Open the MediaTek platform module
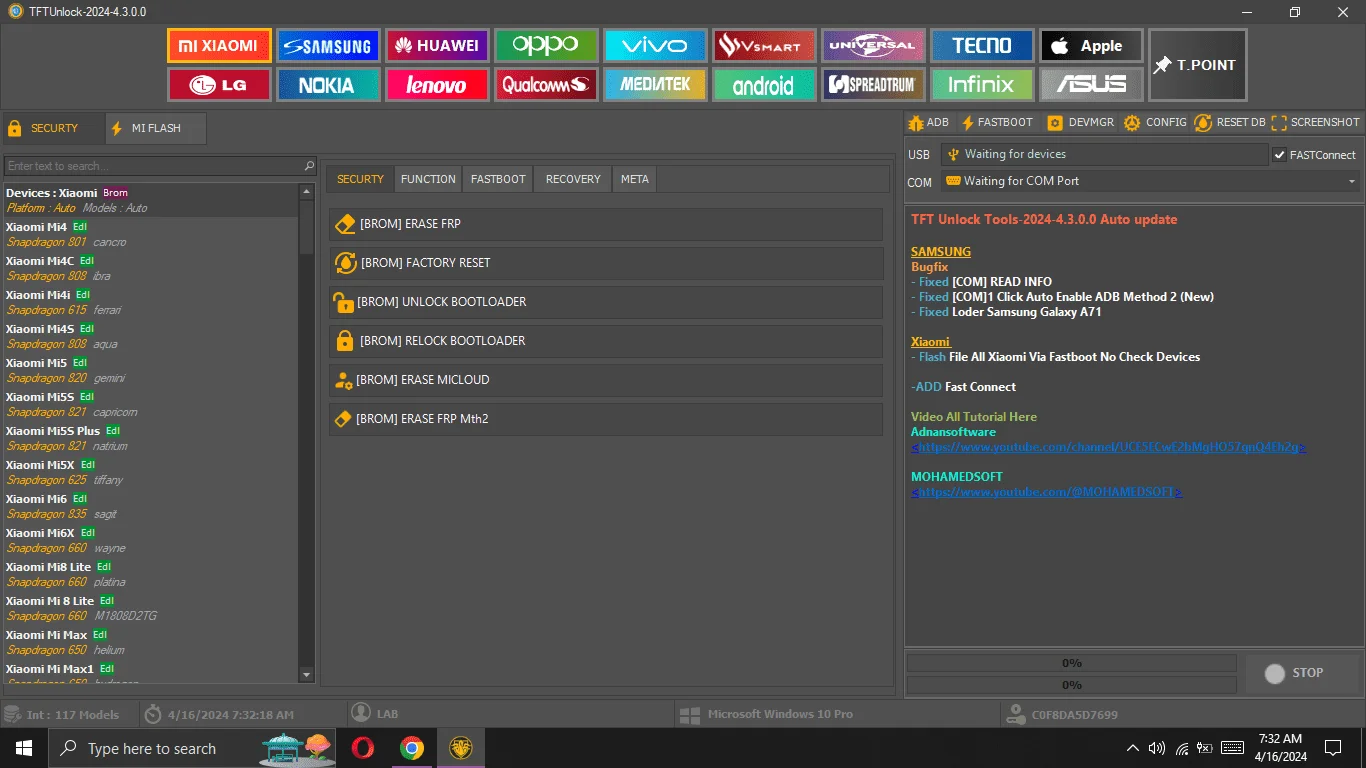The width and height of the screenshot is (1366, 768). 654,85
